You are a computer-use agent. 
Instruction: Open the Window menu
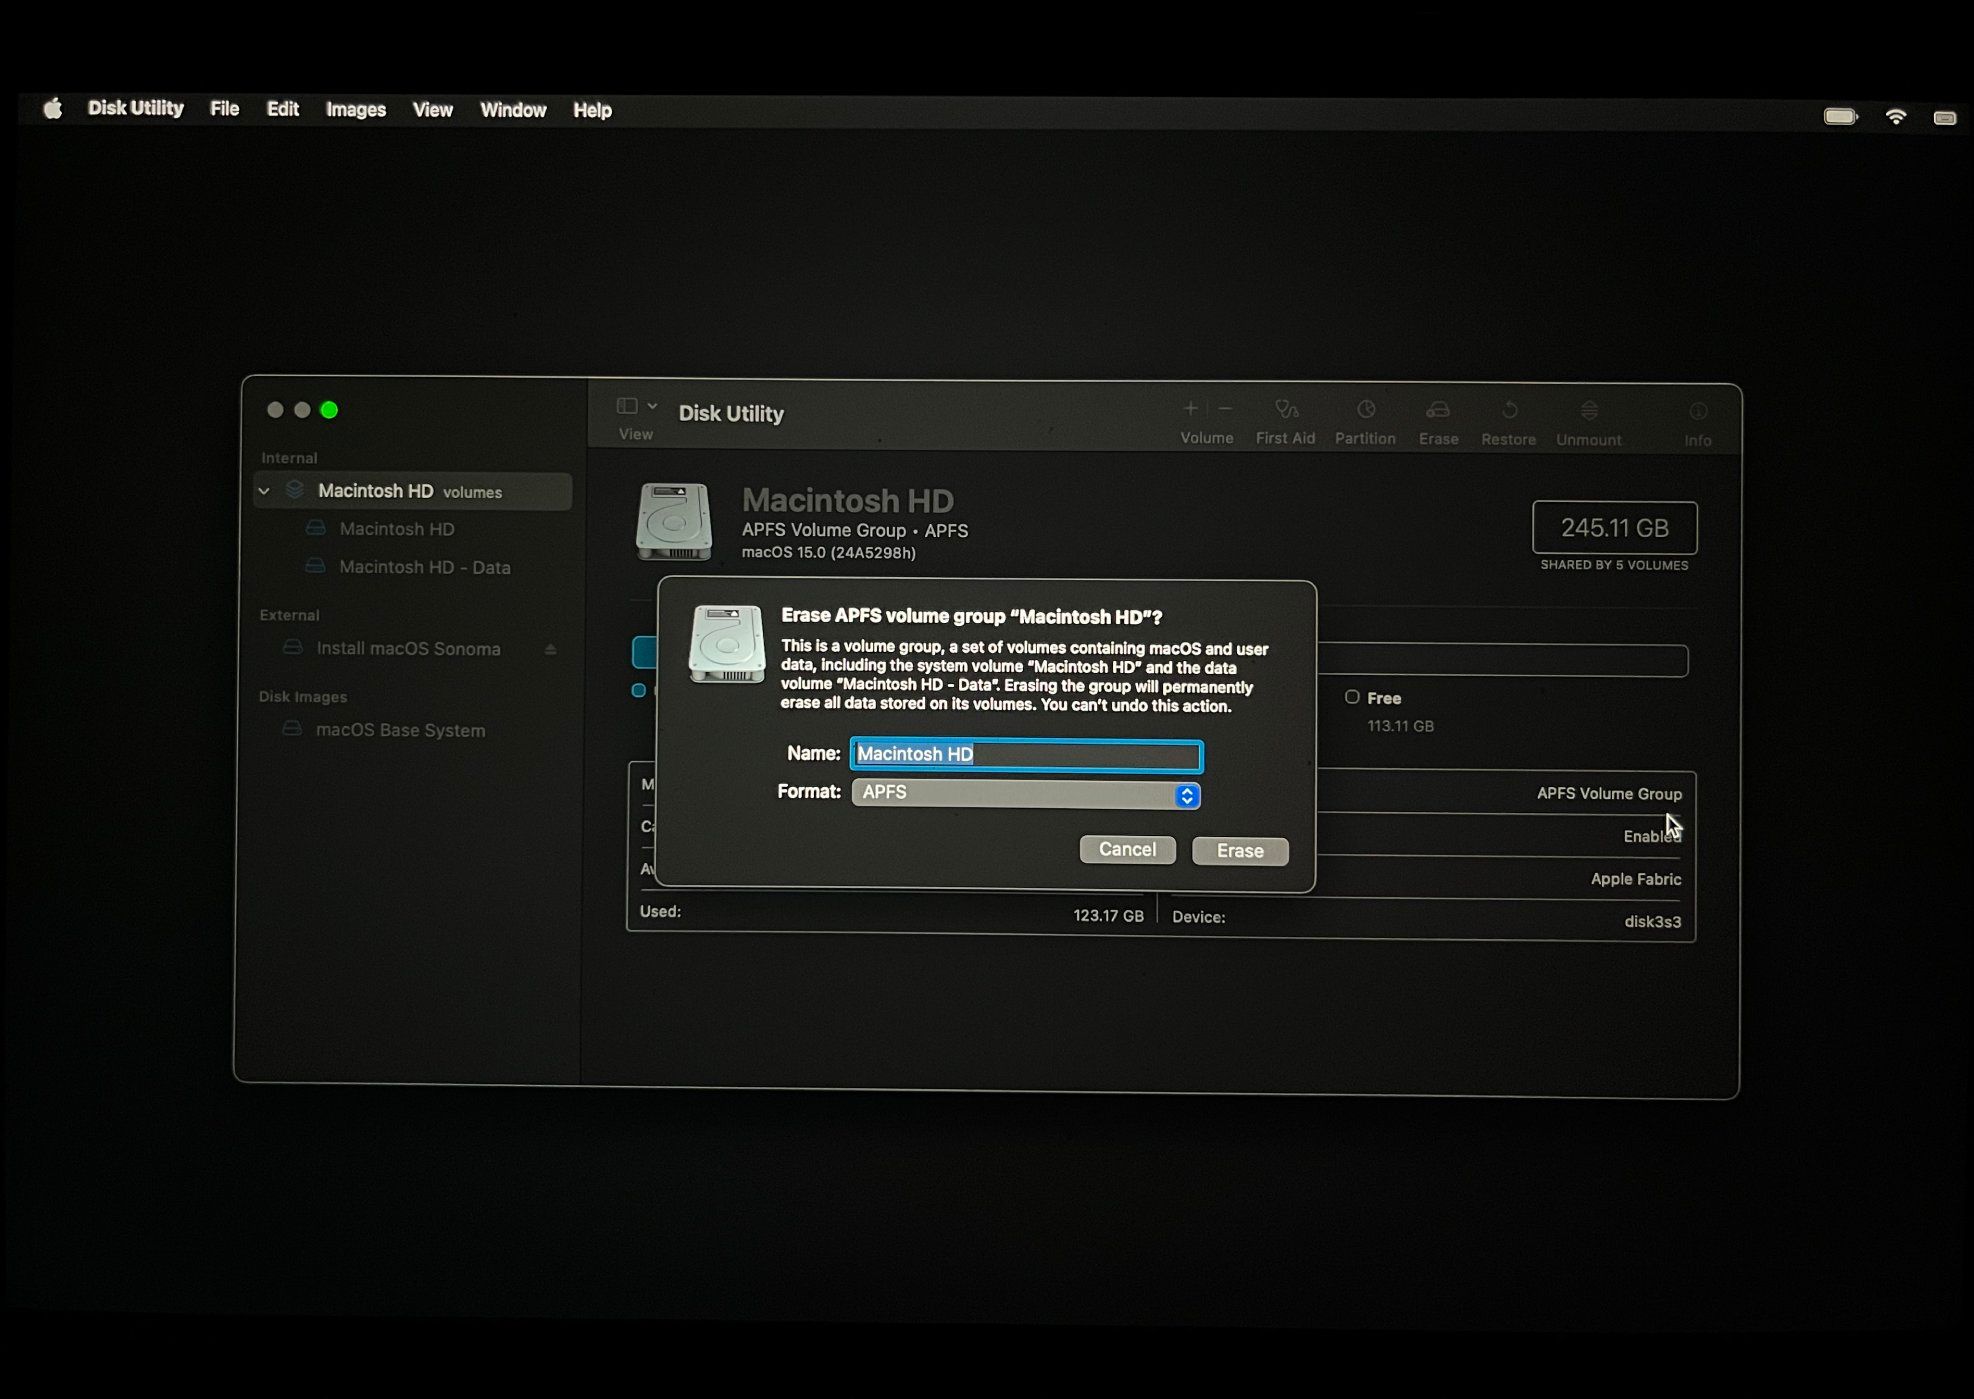(513, 109)
